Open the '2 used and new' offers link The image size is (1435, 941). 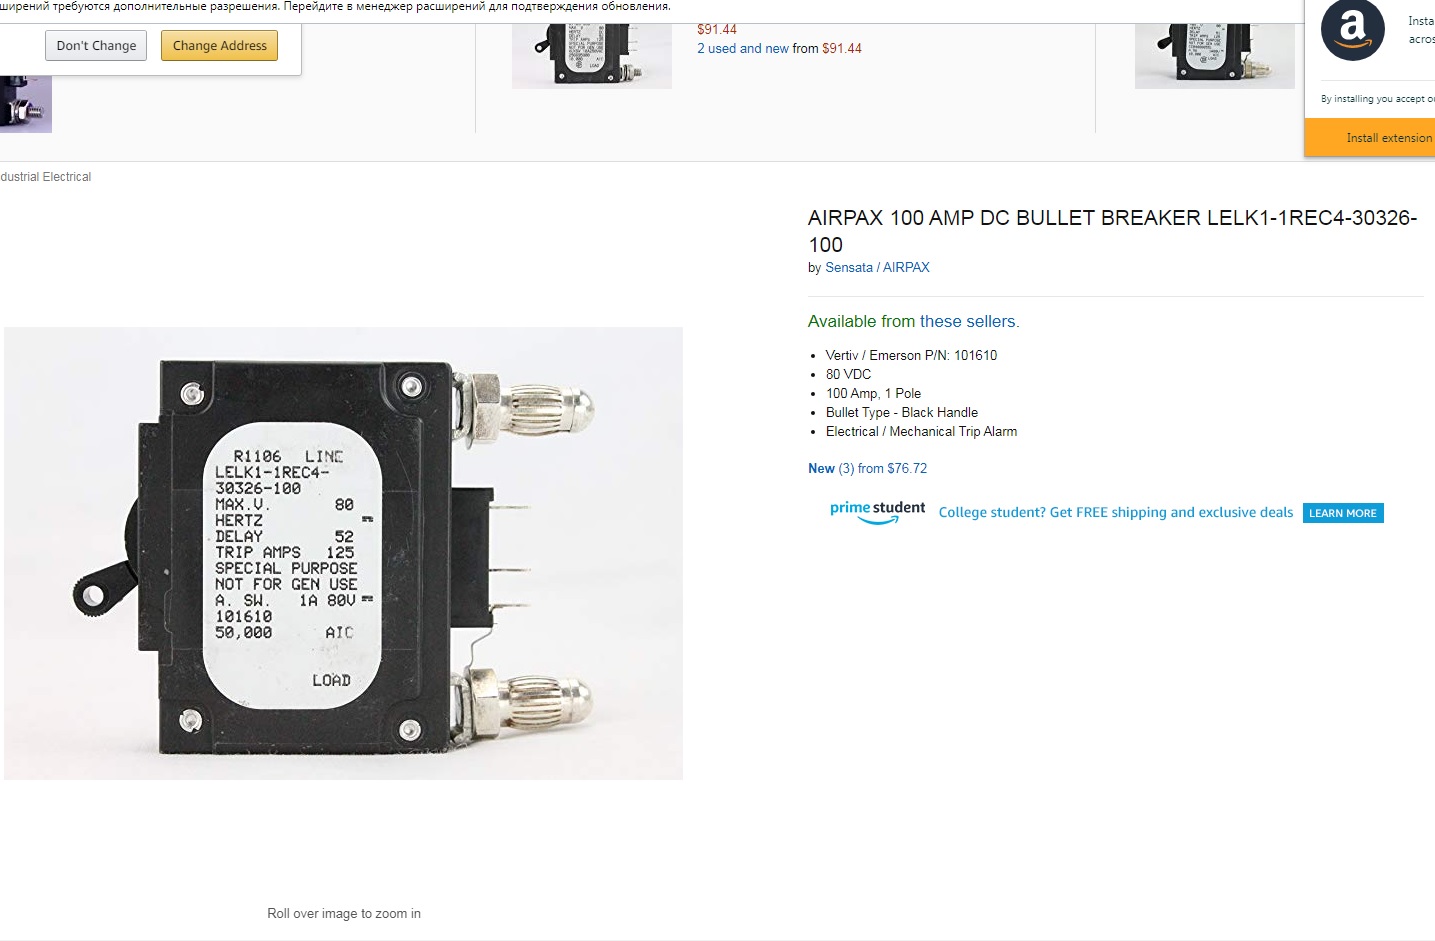point(743,48)
